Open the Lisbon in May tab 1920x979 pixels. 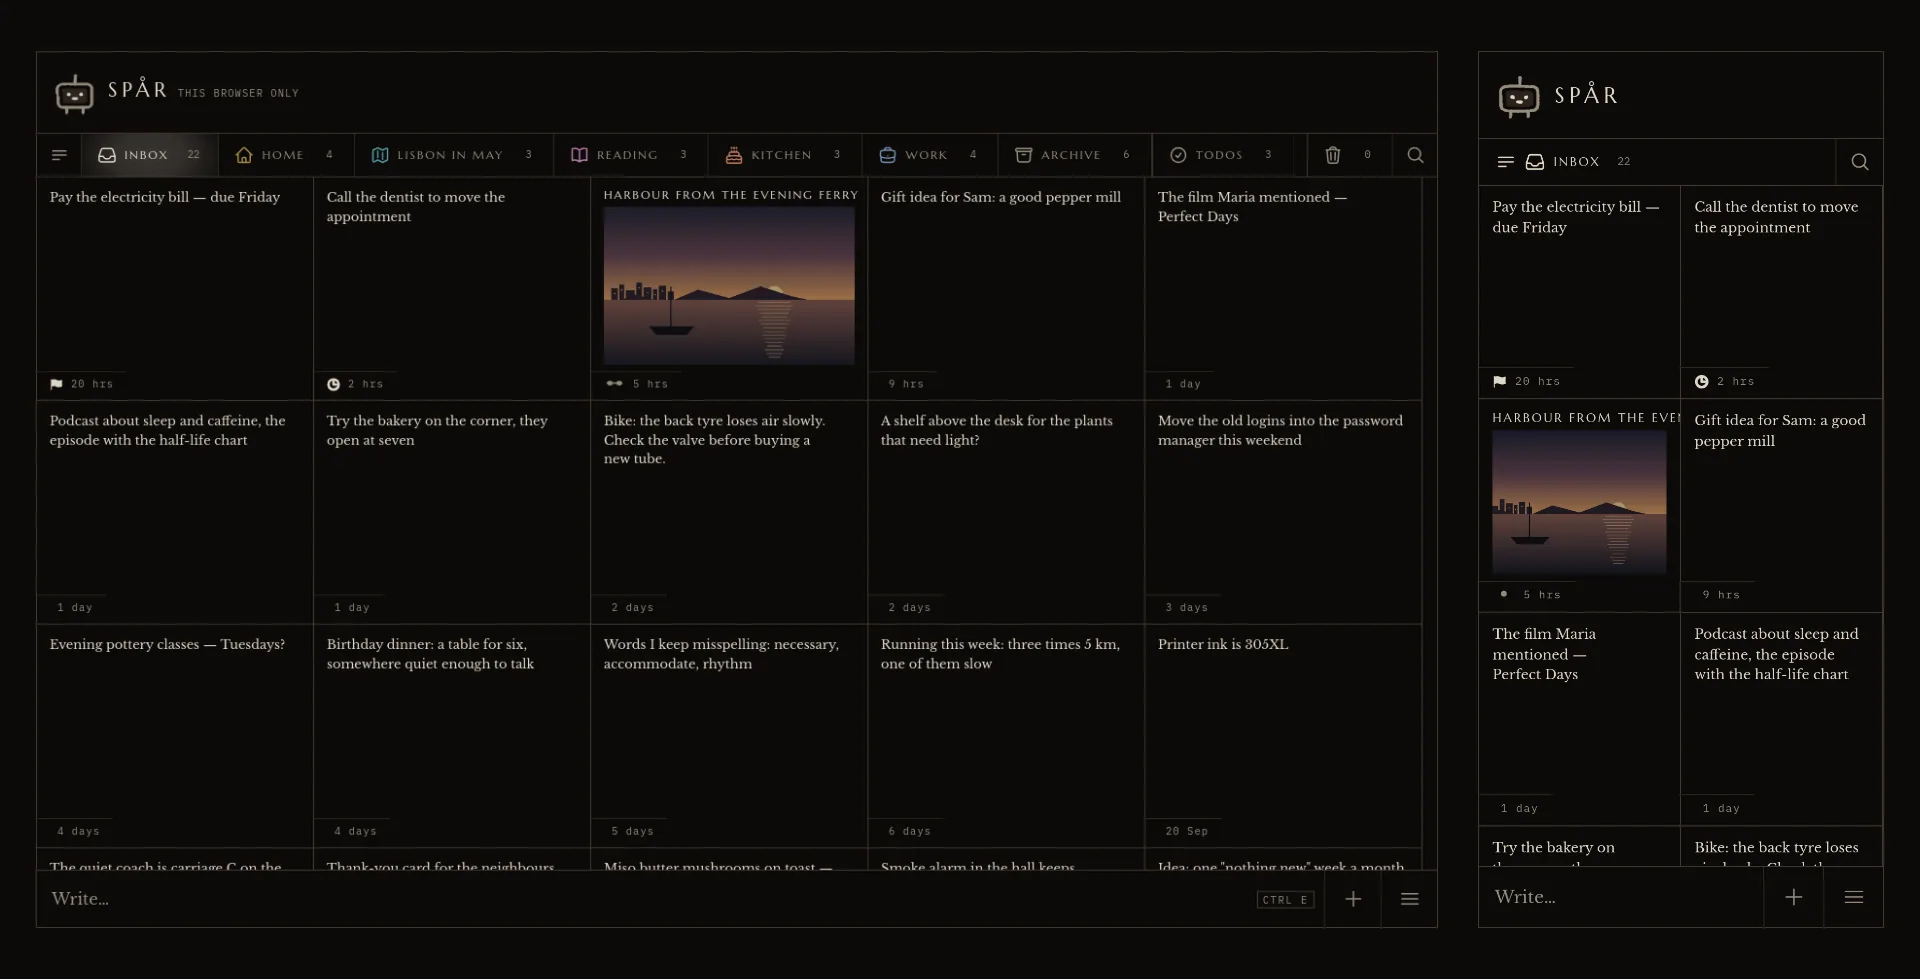[453, 155]
